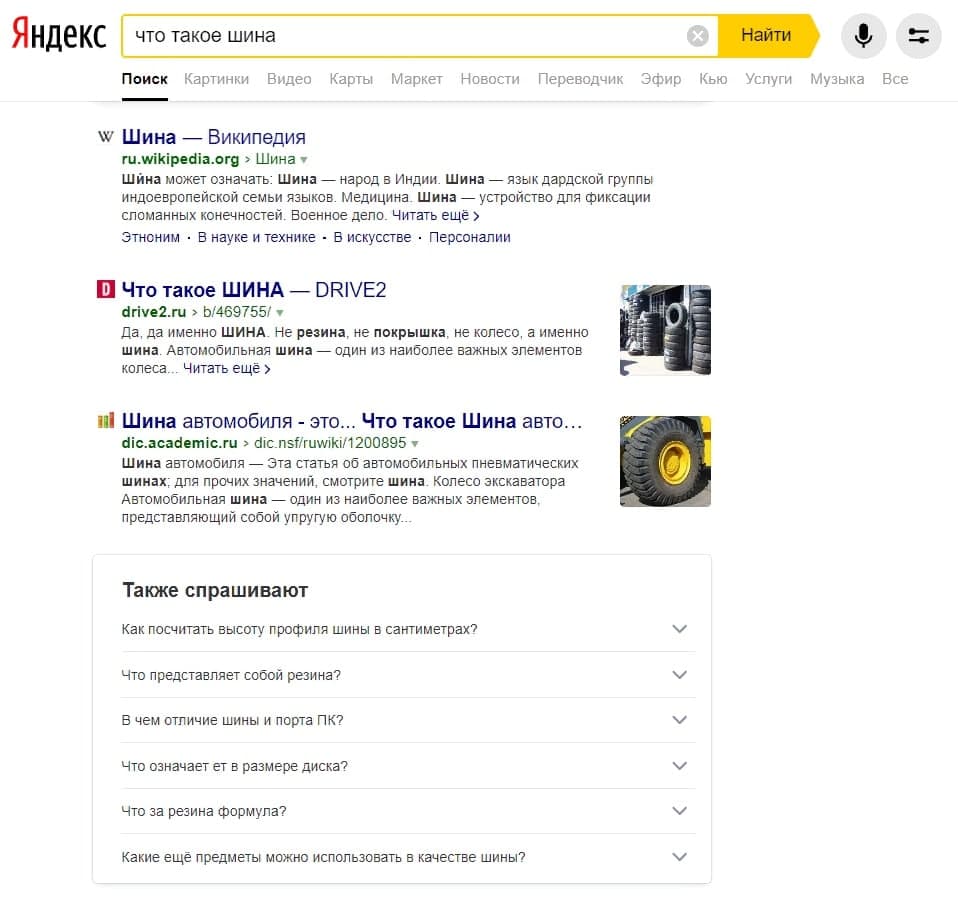
Task: Click the Яндекс logo
Action: click(59, 35)
